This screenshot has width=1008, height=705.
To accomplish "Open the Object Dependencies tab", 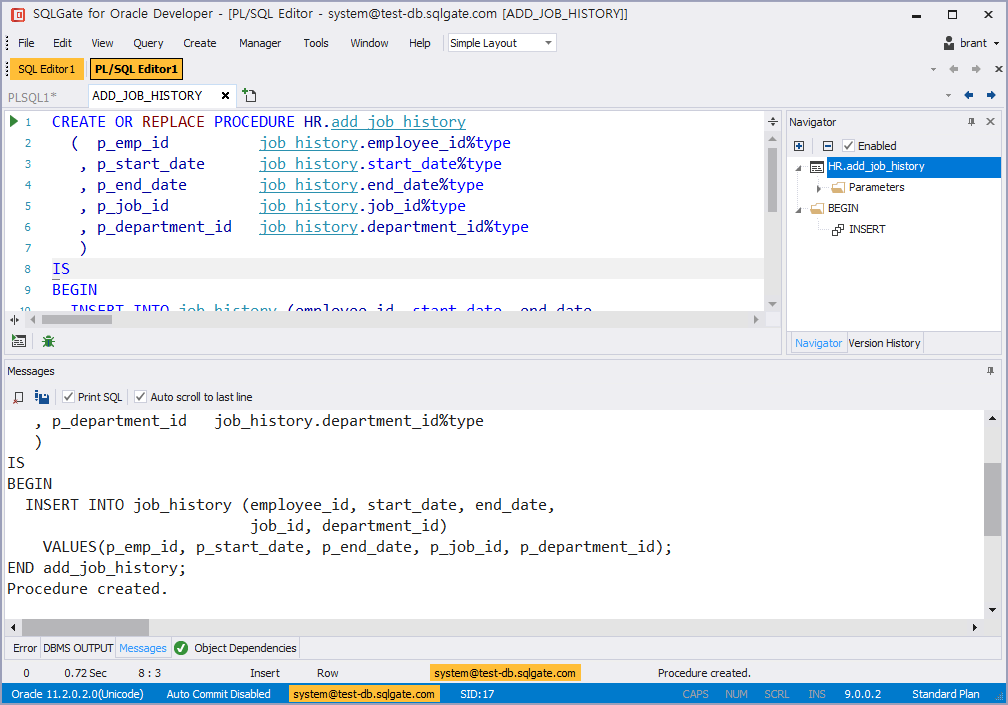I will pos(245,648).
